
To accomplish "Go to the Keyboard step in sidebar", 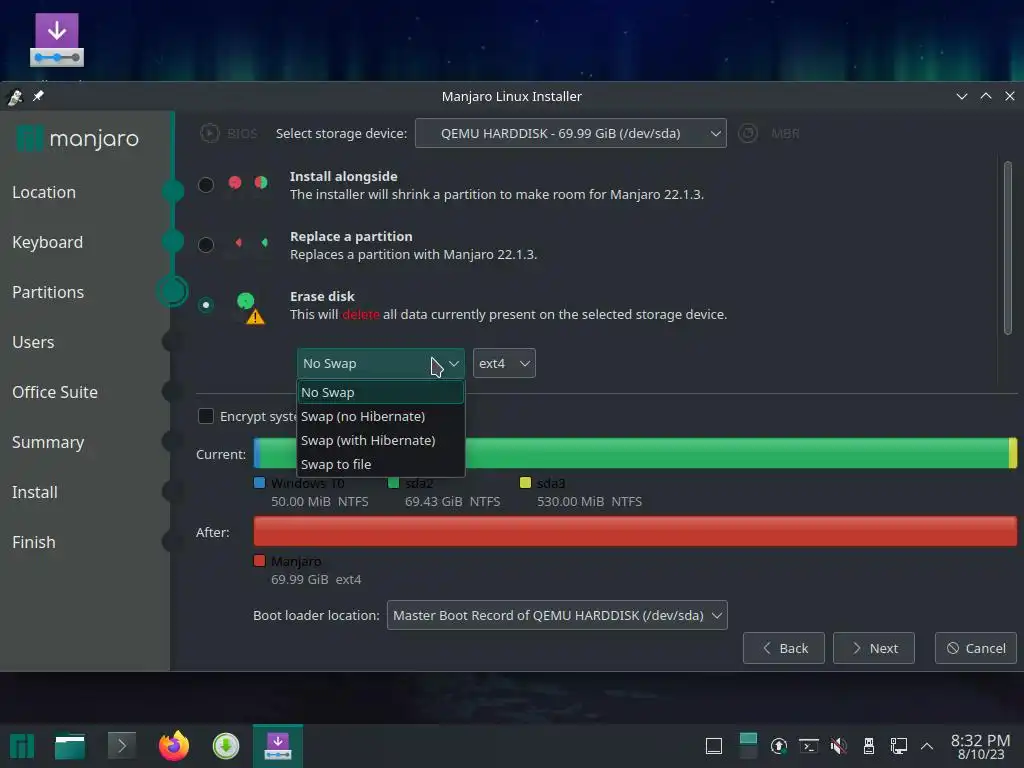I will point(48,242).
